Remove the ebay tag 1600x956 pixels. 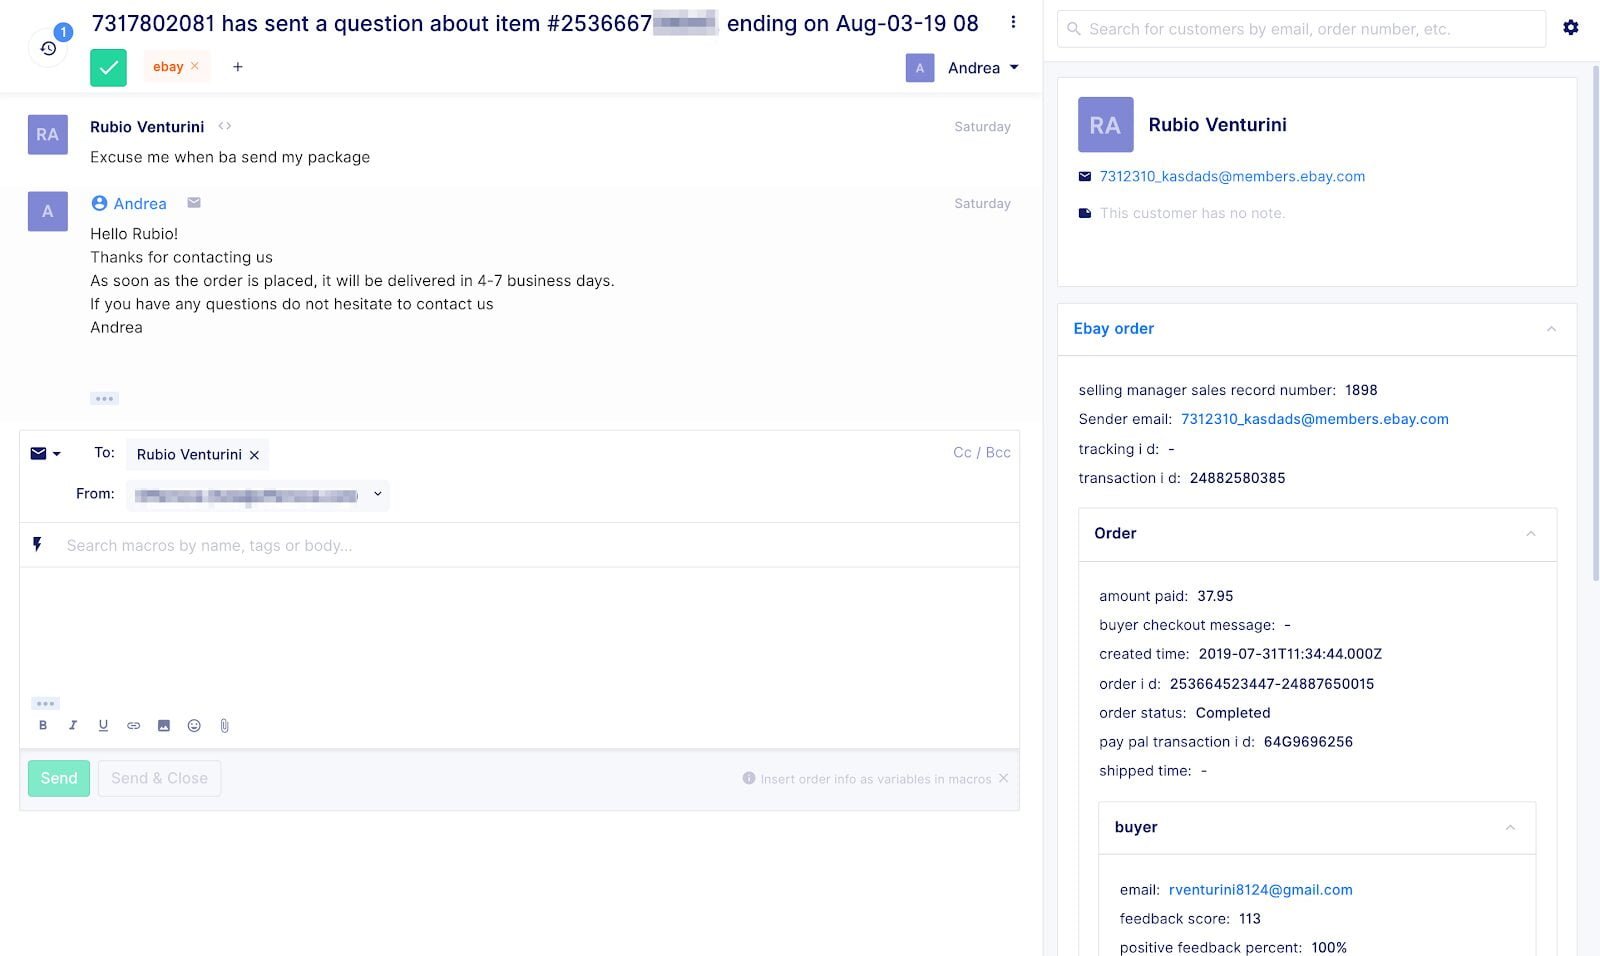[195, 66]
